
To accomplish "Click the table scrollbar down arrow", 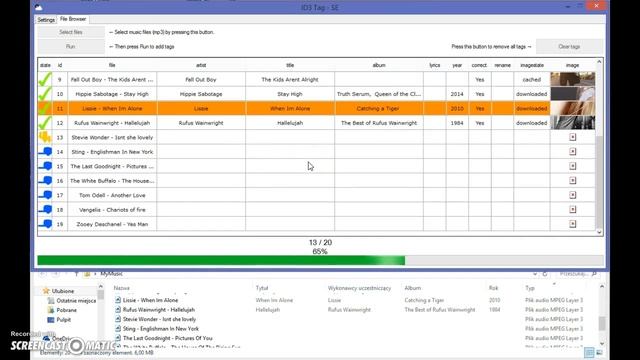I will pyautogui.click(x=599, y=232).
